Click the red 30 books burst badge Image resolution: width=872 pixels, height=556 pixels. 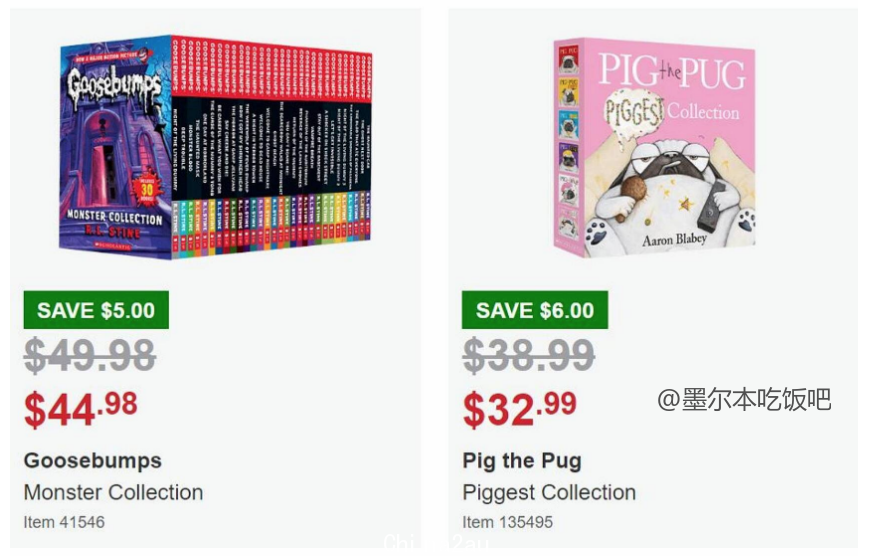click(x=147, y=190)
